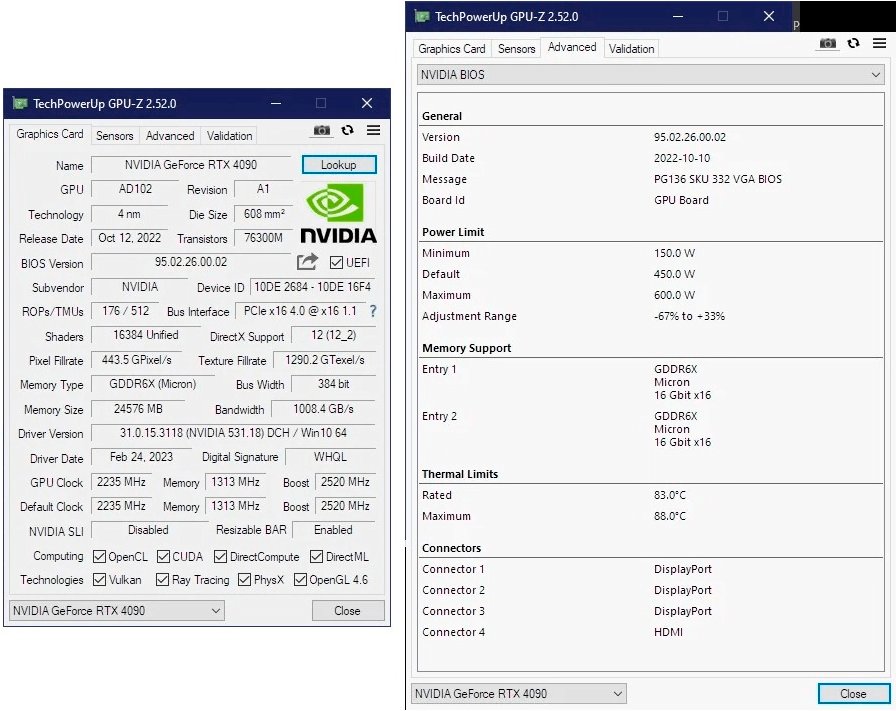This screenshot has width=896, height=711.
Task: Click the Device ID field
Action: point(313,287)
